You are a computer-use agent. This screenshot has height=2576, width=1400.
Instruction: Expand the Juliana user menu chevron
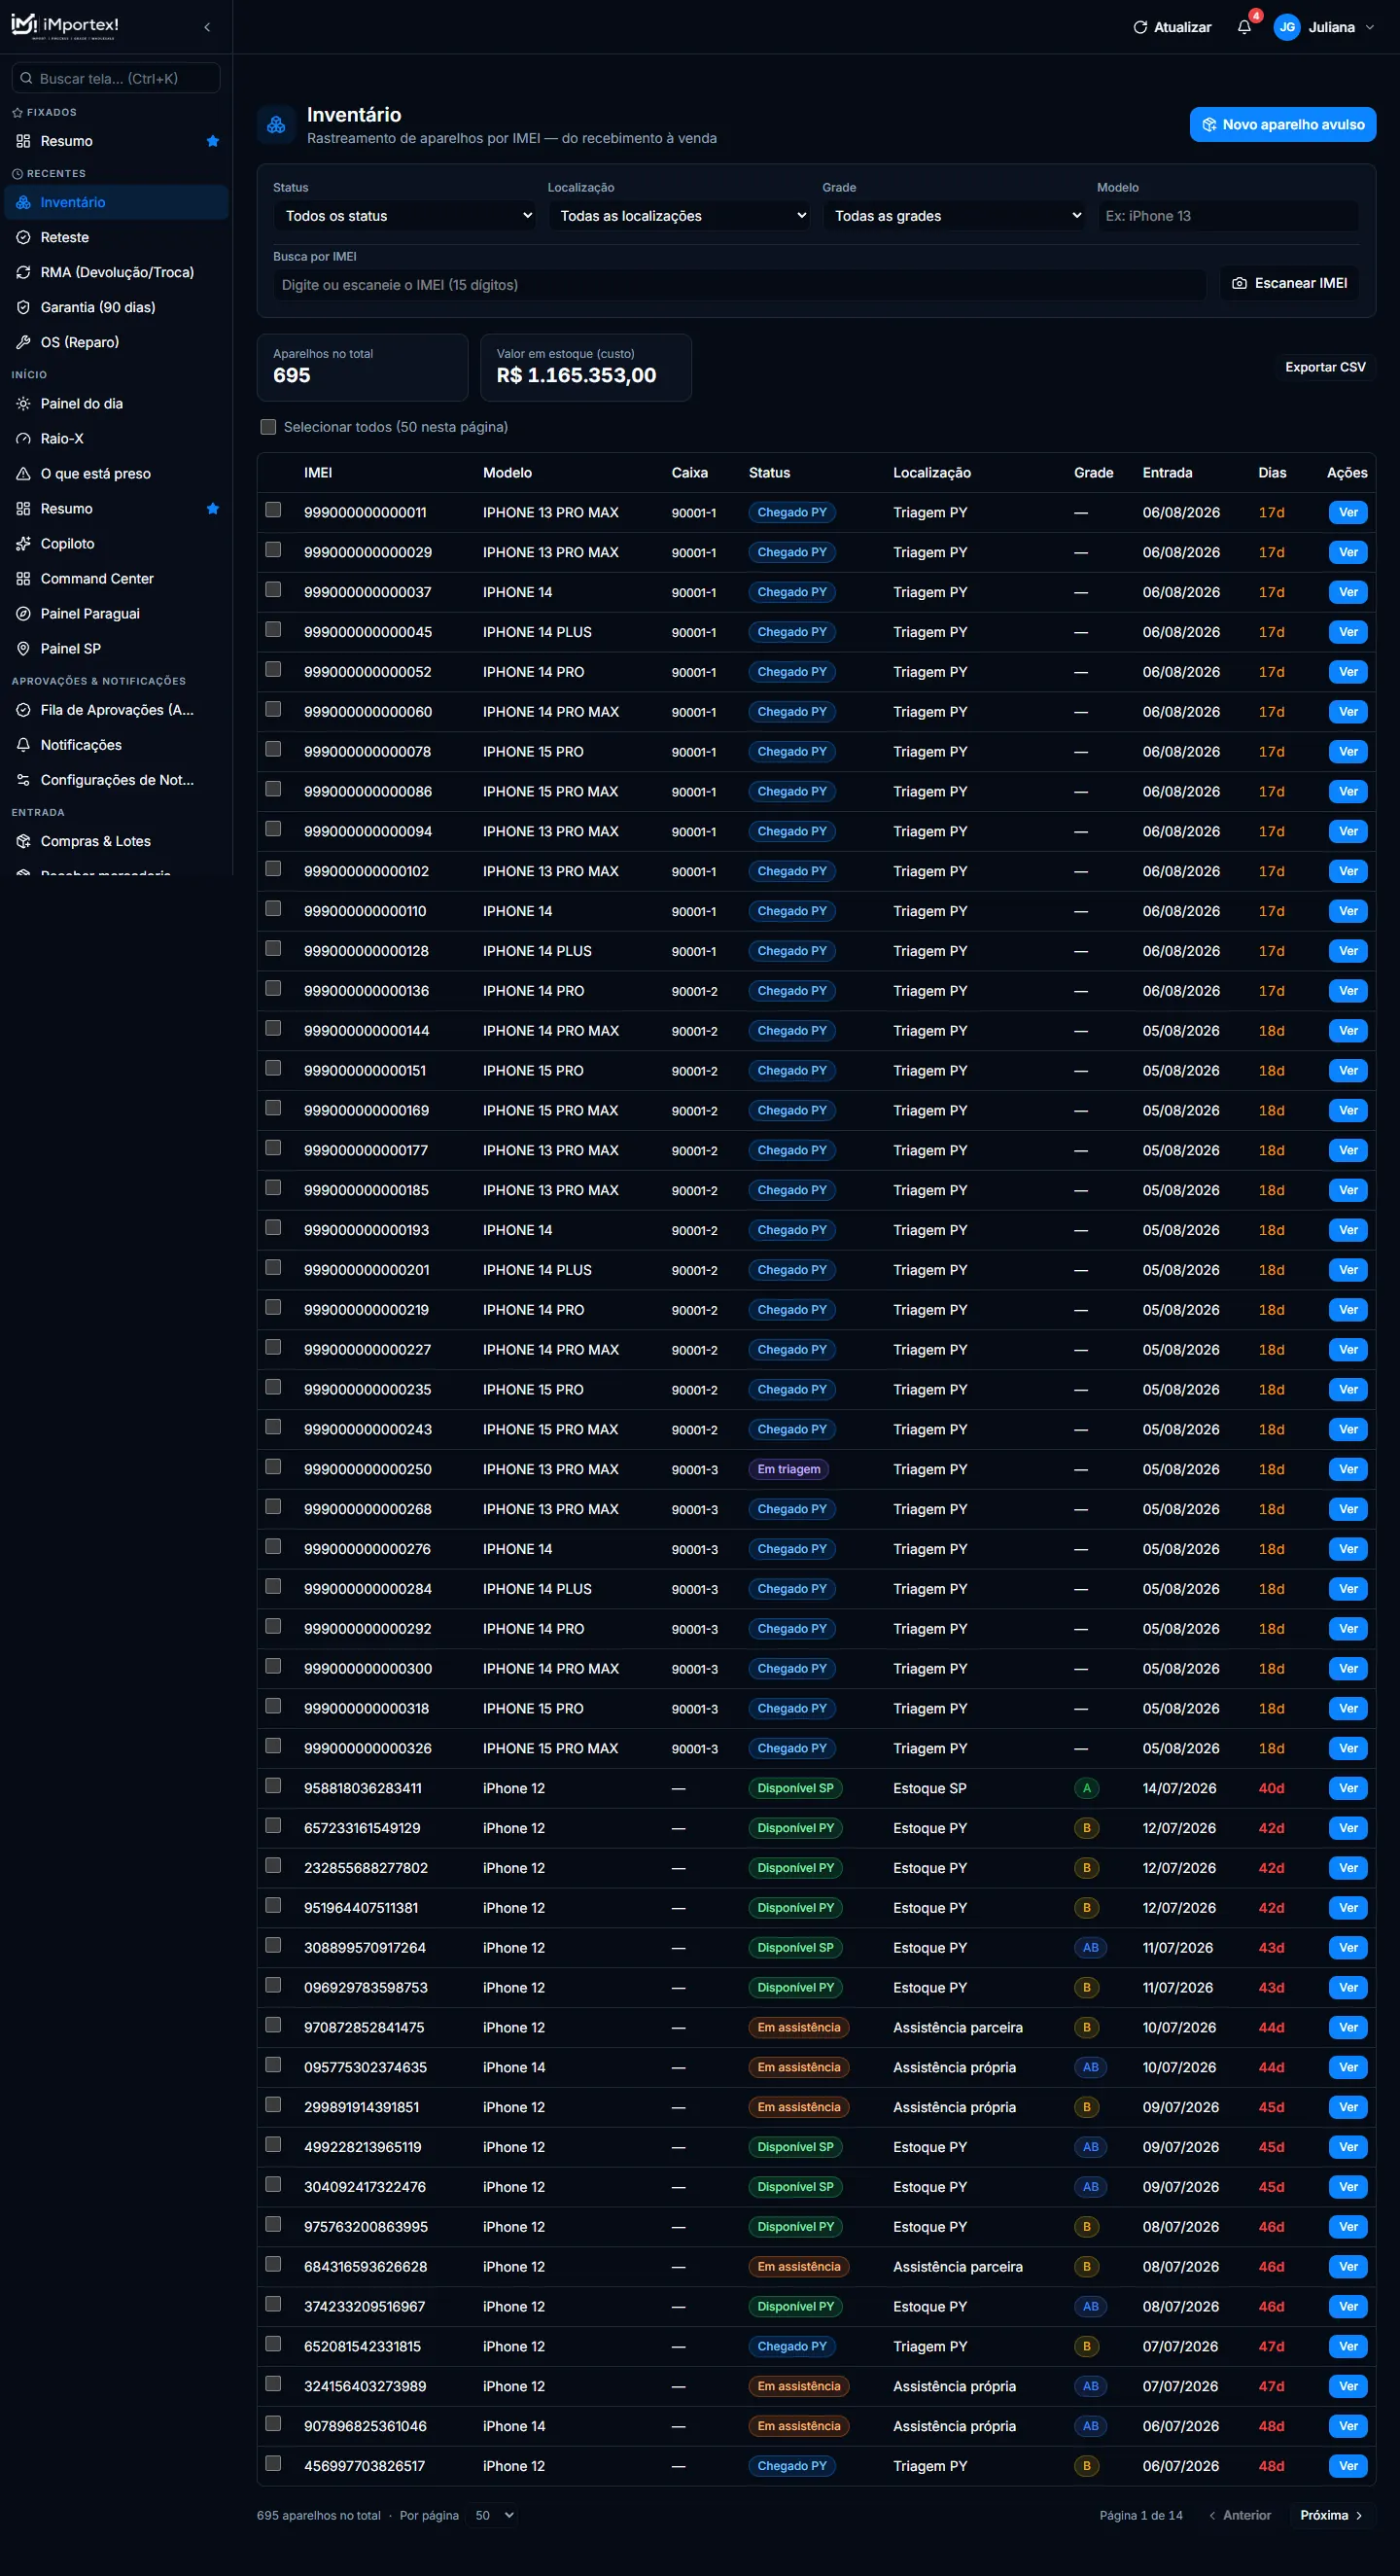click(1370, 27)
